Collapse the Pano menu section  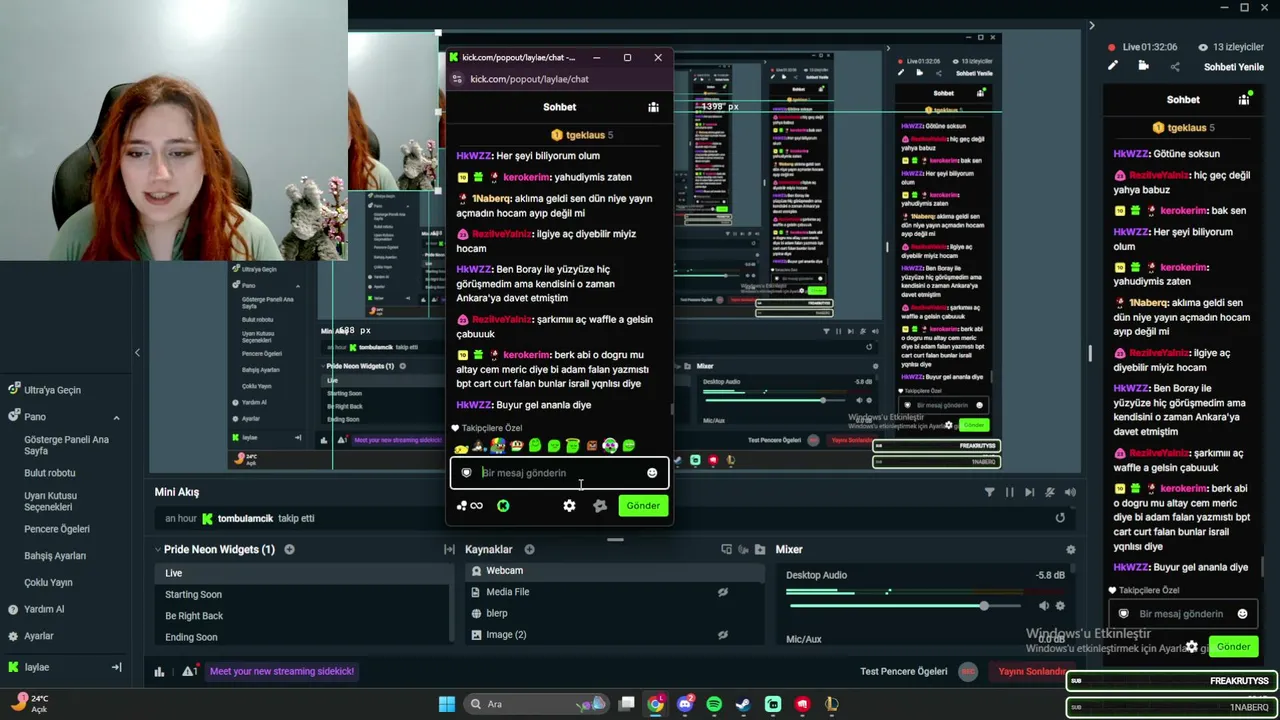point(116,417)
